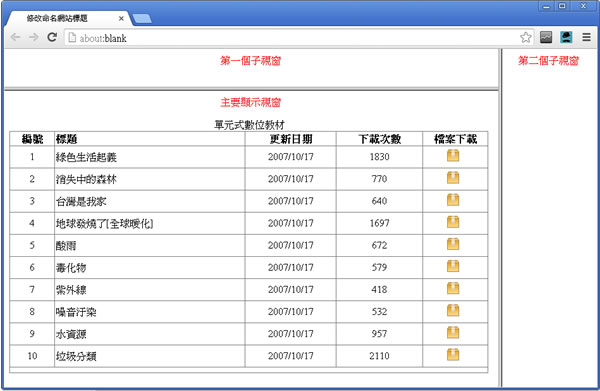Click the title 消失中的森林
The width and height of the screenshot is (600, 391).
[x=86, y=179]
